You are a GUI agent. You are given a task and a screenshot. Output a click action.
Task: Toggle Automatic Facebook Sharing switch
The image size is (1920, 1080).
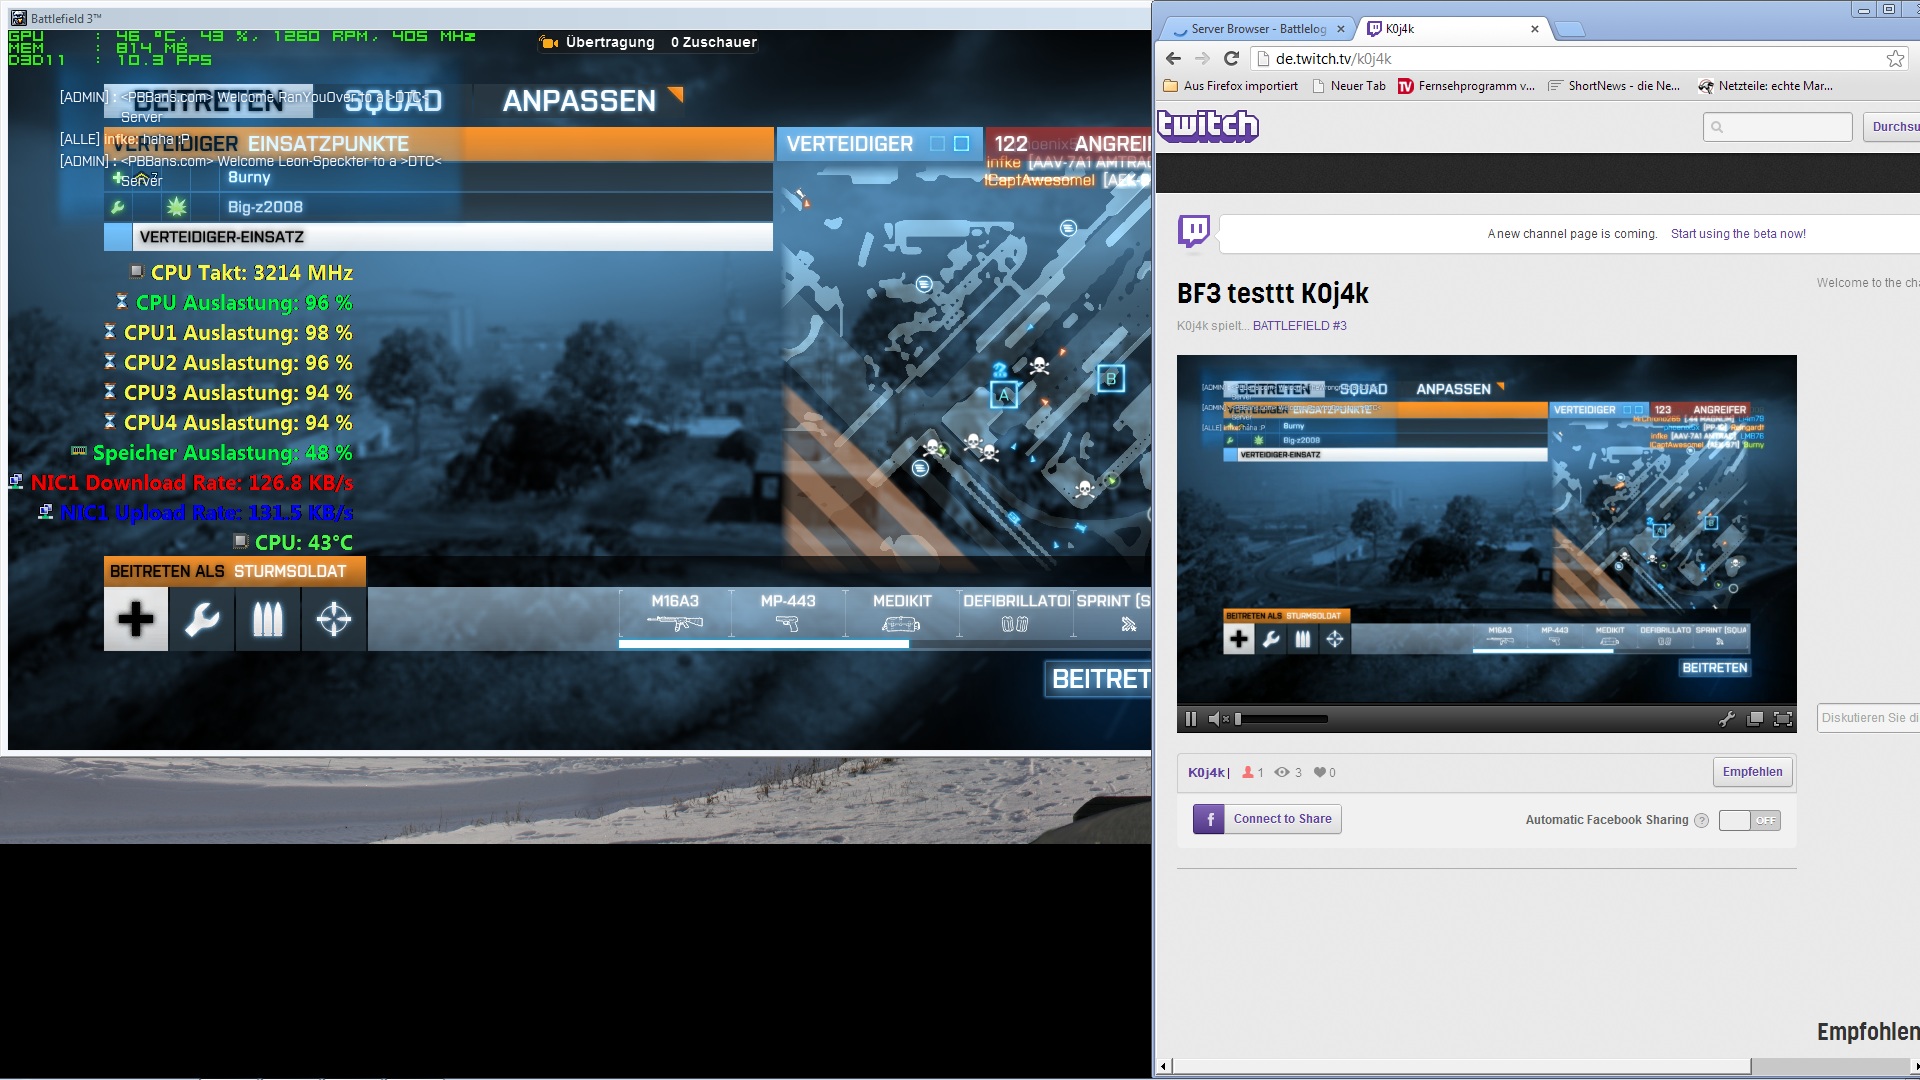click(x=1749, y=820)
